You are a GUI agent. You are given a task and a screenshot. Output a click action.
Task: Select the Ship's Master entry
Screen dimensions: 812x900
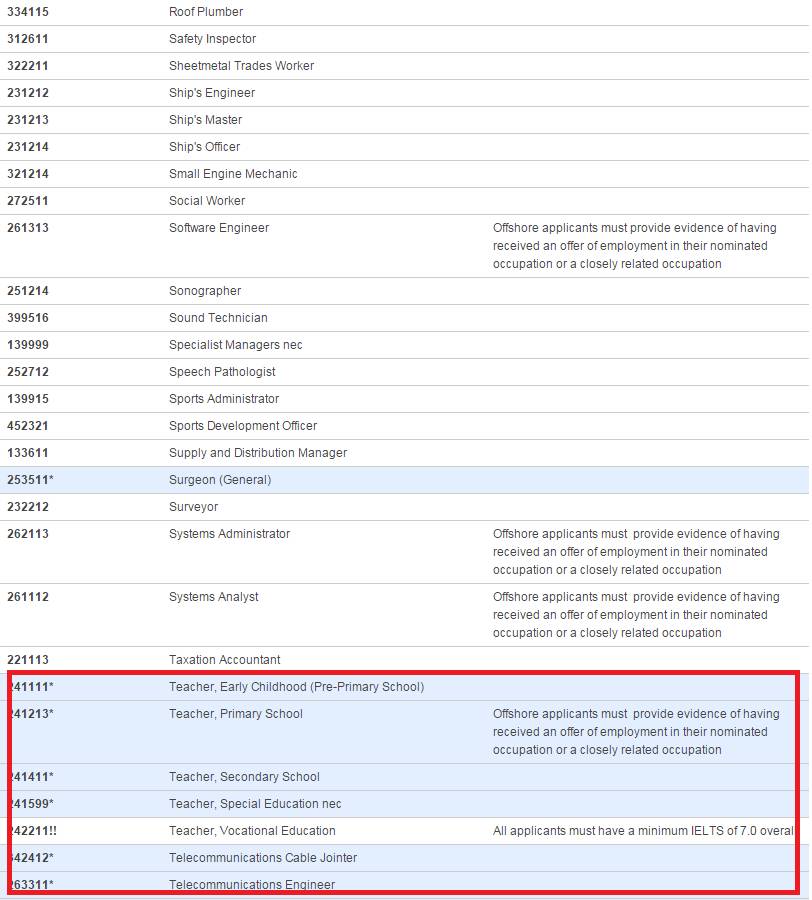205,120
